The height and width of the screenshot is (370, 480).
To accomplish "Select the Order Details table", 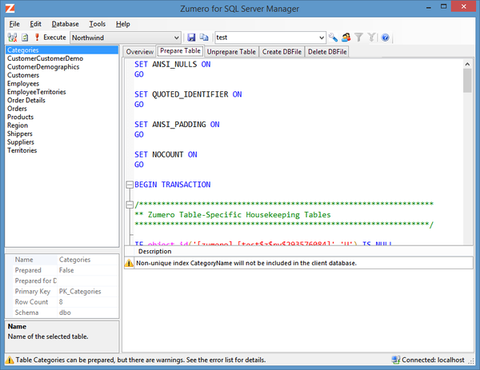I will pos(26,100).
